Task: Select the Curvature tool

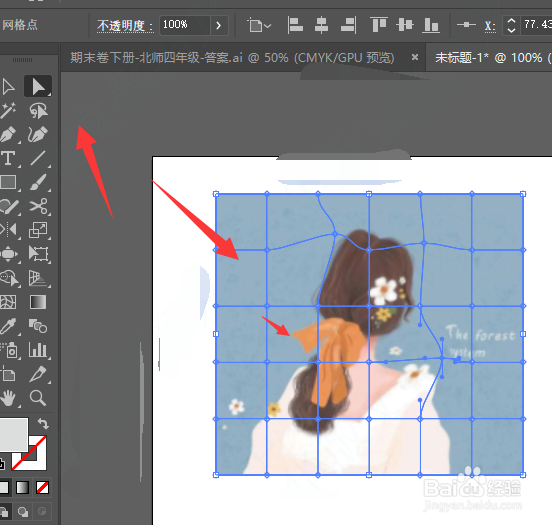Action: point(38,135)
